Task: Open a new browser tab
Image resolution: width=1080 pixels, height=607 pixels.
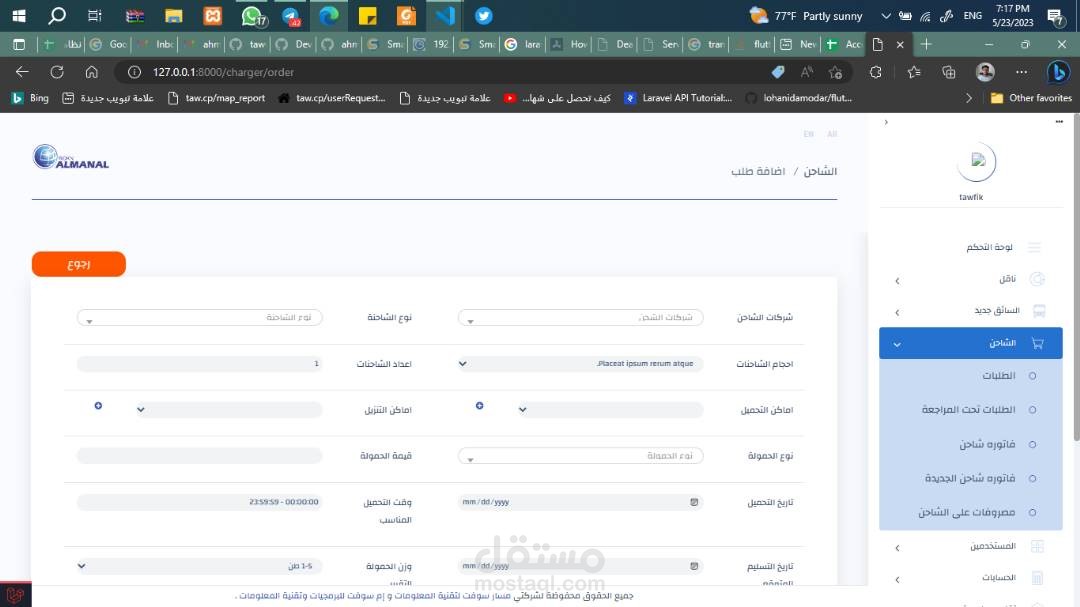Action: coord(926,44)
